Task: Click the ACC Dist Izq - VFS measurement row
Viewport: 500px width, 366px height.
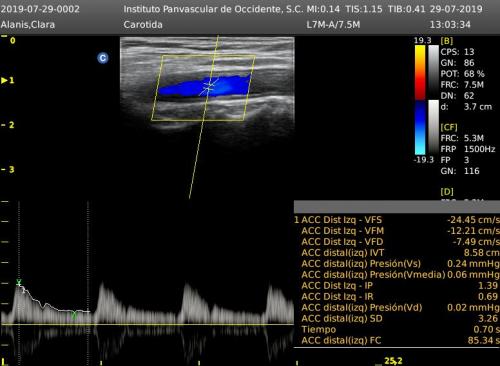Action: (397, 220)
